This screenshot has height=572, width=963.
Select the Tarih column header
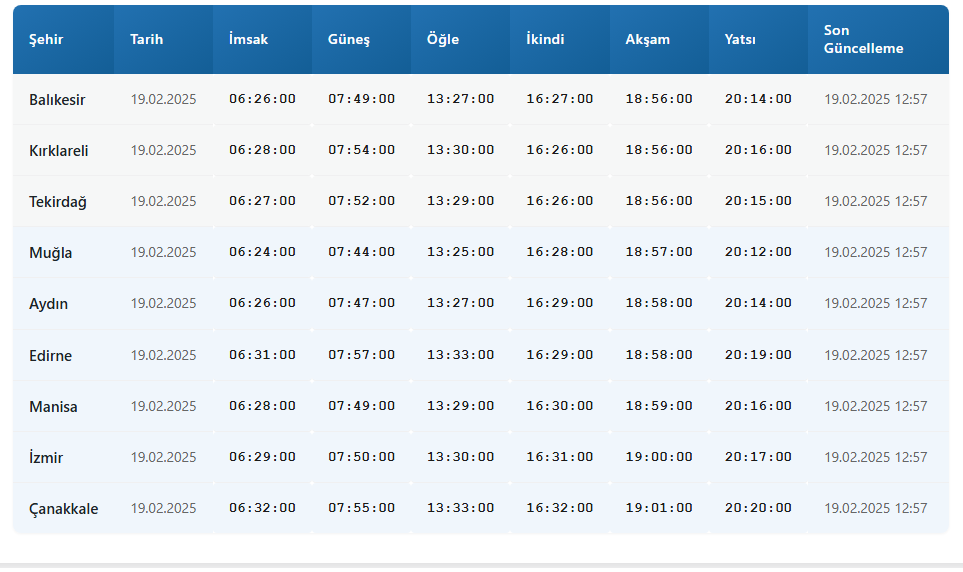[x=146, y=39]
